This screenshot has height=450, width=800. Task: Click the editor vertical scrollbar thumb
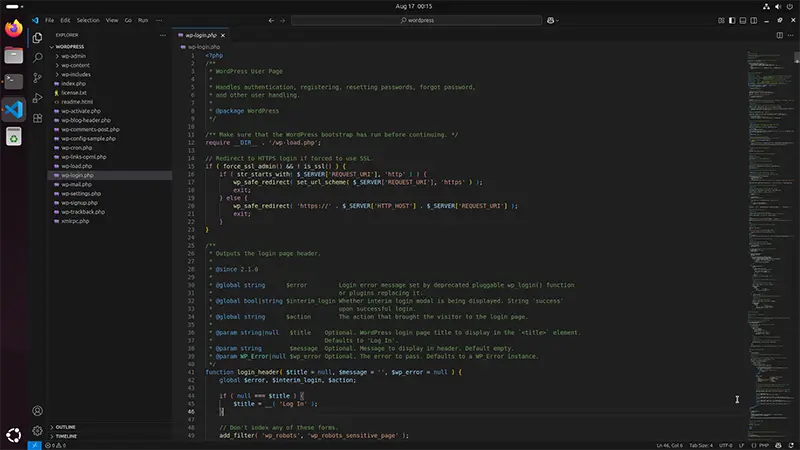point(796,57)
